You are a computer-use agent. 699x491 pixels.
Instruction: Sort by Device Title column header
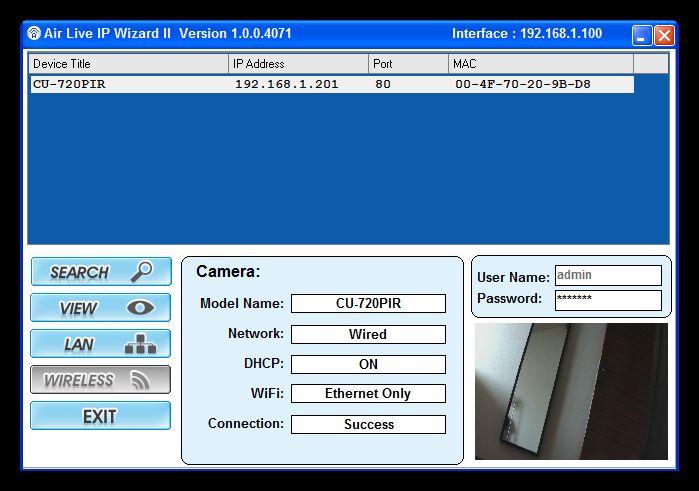[x=128, y=64]
